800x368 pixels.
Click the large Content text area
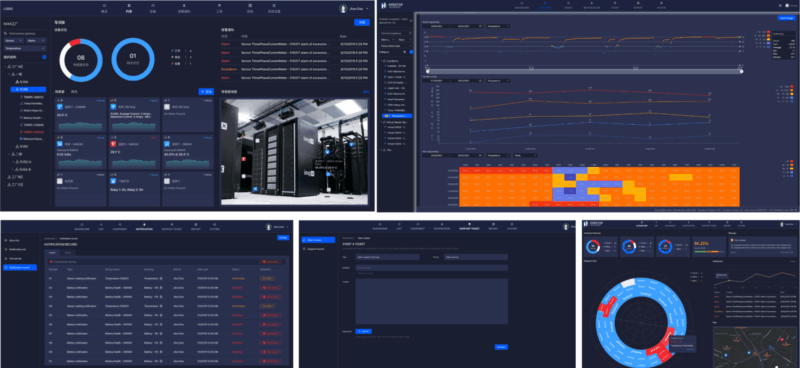(432, 301)
